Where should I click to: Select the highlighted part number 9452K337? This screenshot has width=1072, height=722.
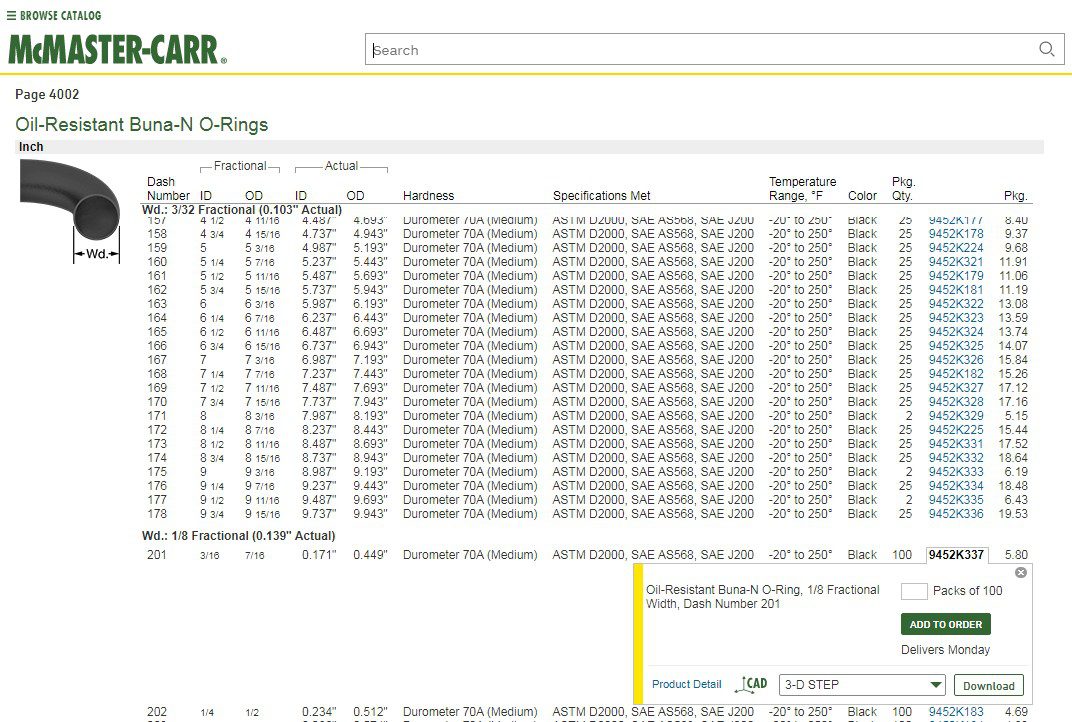956,554
